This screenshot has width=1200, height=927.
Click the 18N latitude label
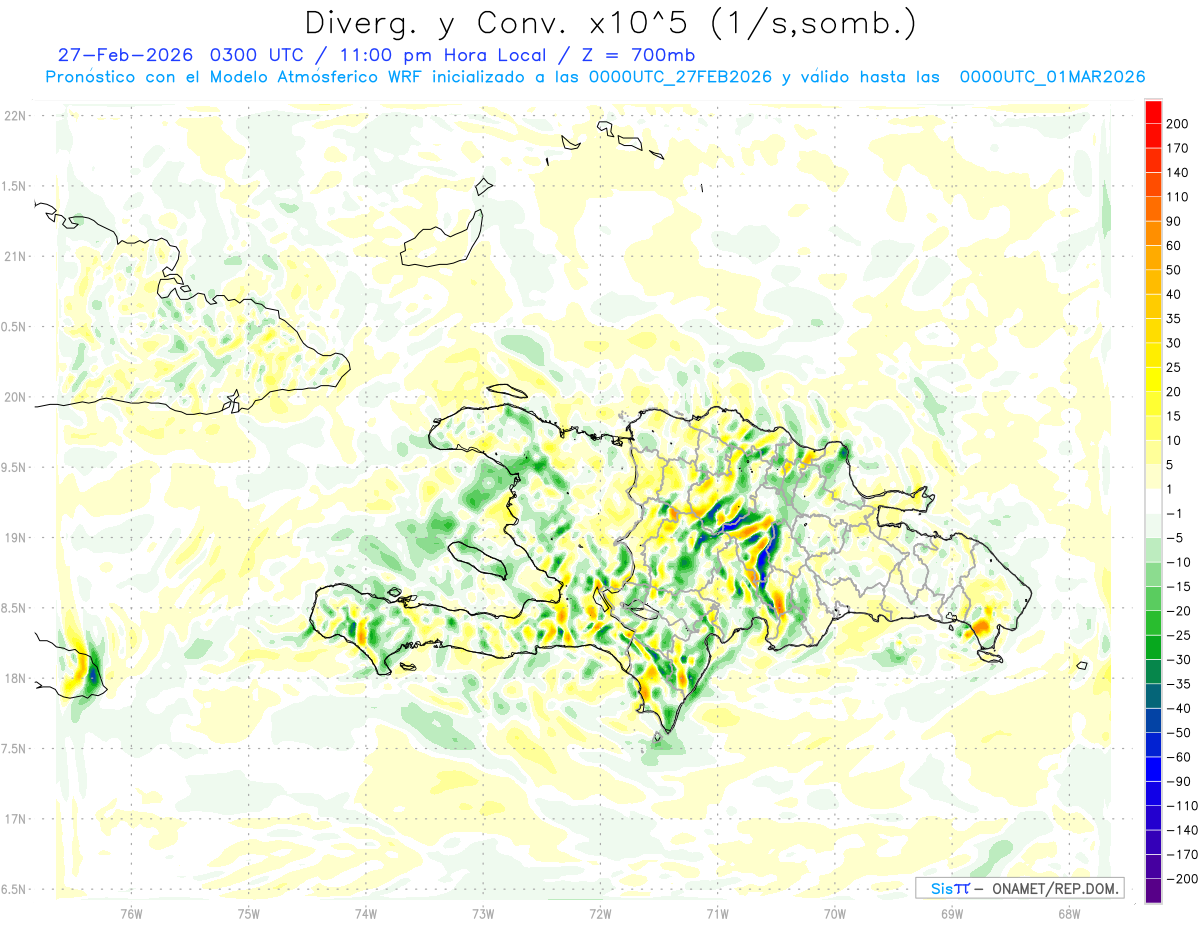click(15, 679)
